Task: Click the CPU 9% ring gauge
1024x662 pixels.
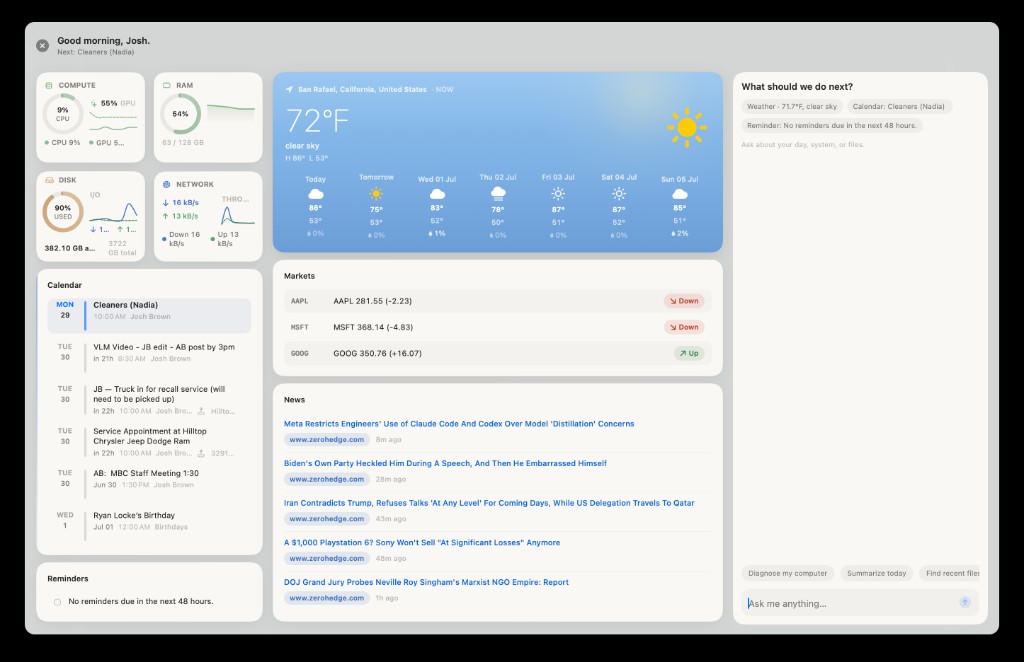Action: click(x=63, y=114)
